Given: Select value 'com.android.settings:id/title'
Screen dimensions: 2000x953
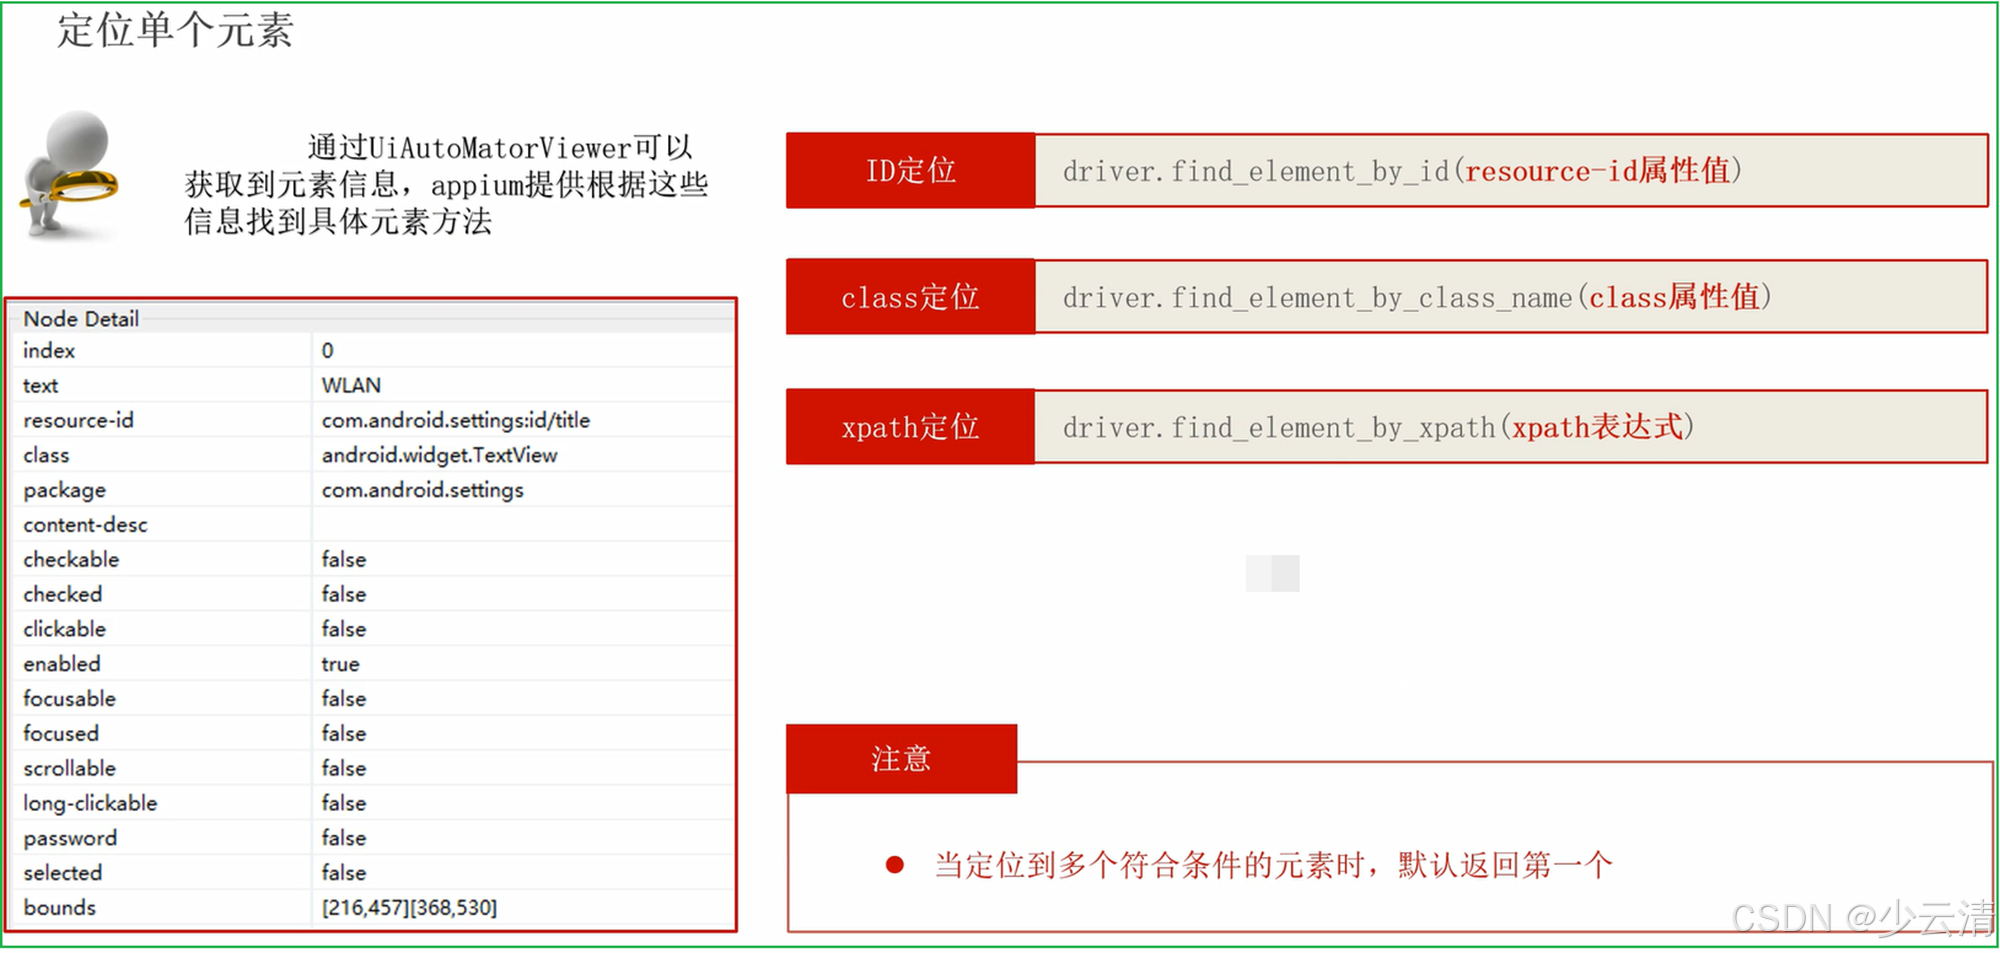Looking at the screenshot, I should tap(456, 421).
